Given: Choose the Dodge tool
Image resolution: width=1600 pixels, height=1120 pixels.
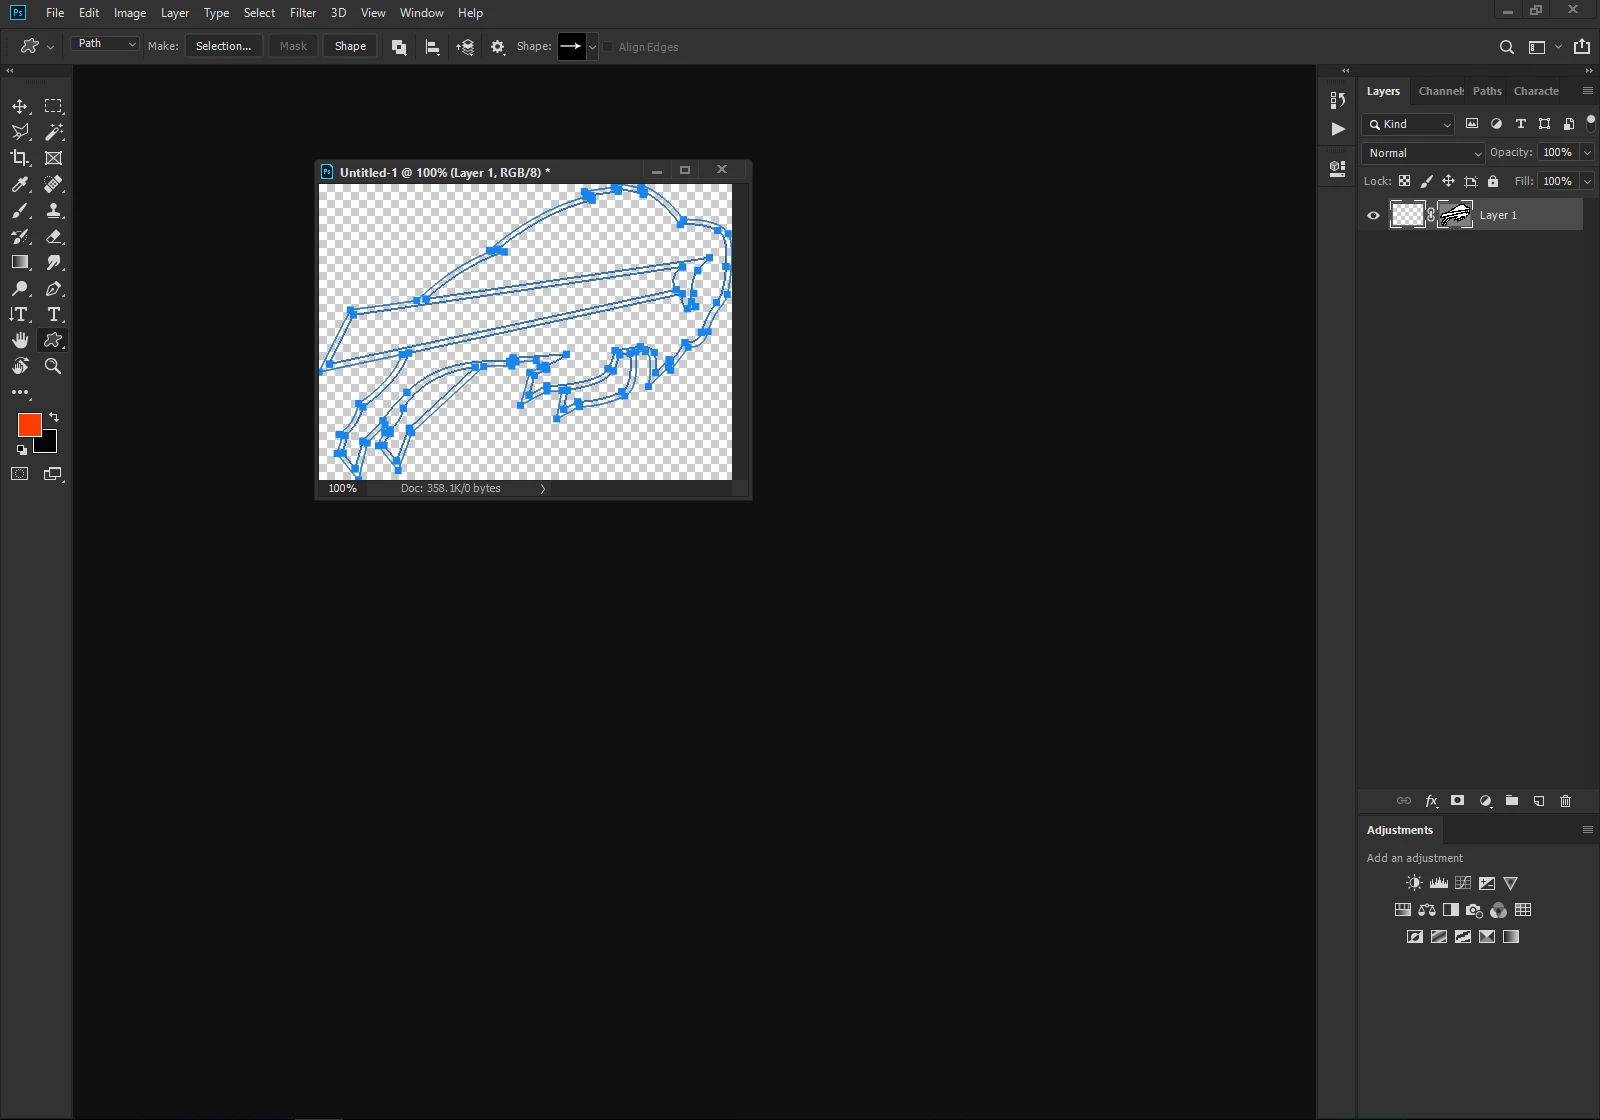Looking at the screenshot, I should 20,288.
